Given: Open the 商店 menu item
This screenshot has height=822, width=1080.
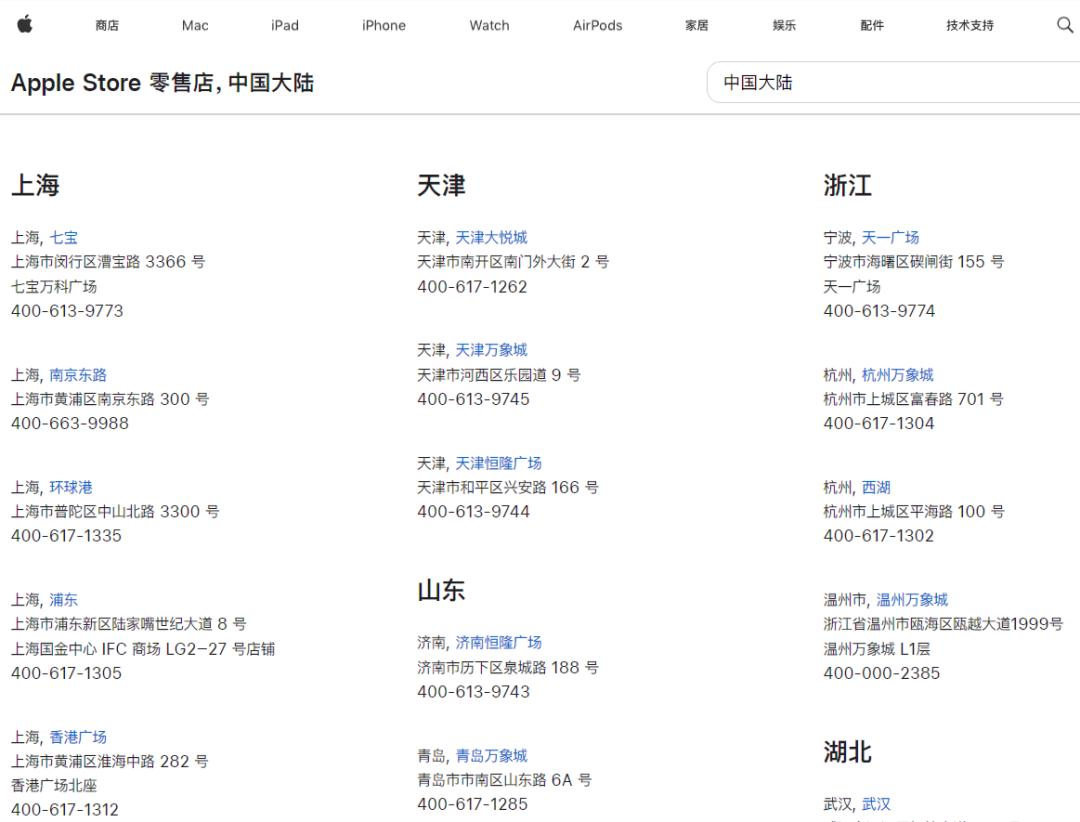Looking at the screenshot, I should coord(107,26).
